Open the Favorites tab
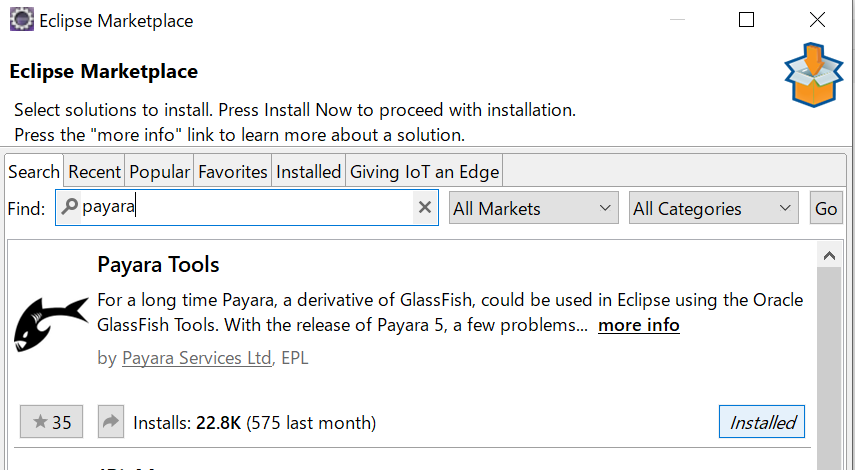855x470 pixels. tap(233, 172)
